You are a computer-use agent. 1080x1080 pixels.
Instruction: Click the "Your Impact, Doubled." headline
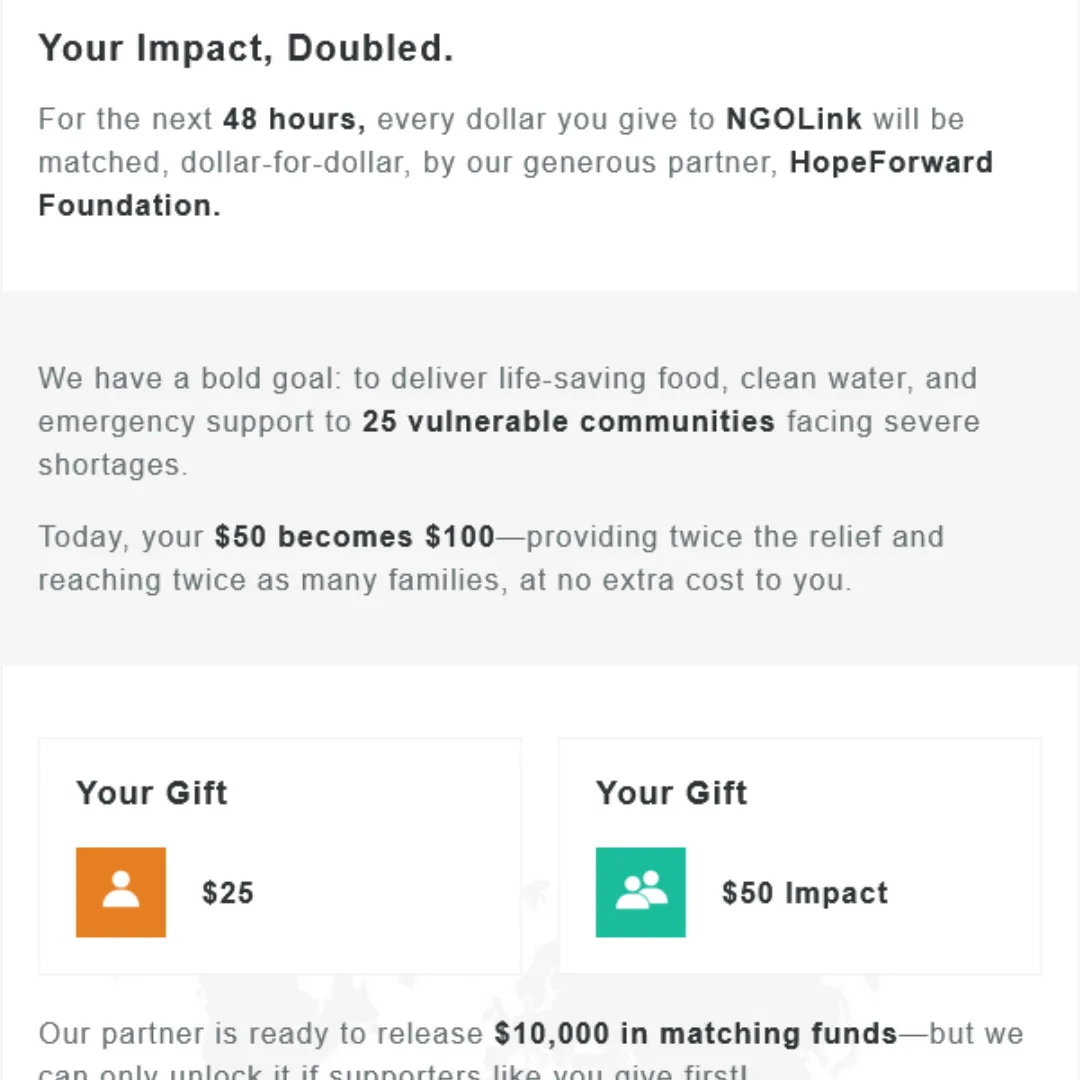246,49
